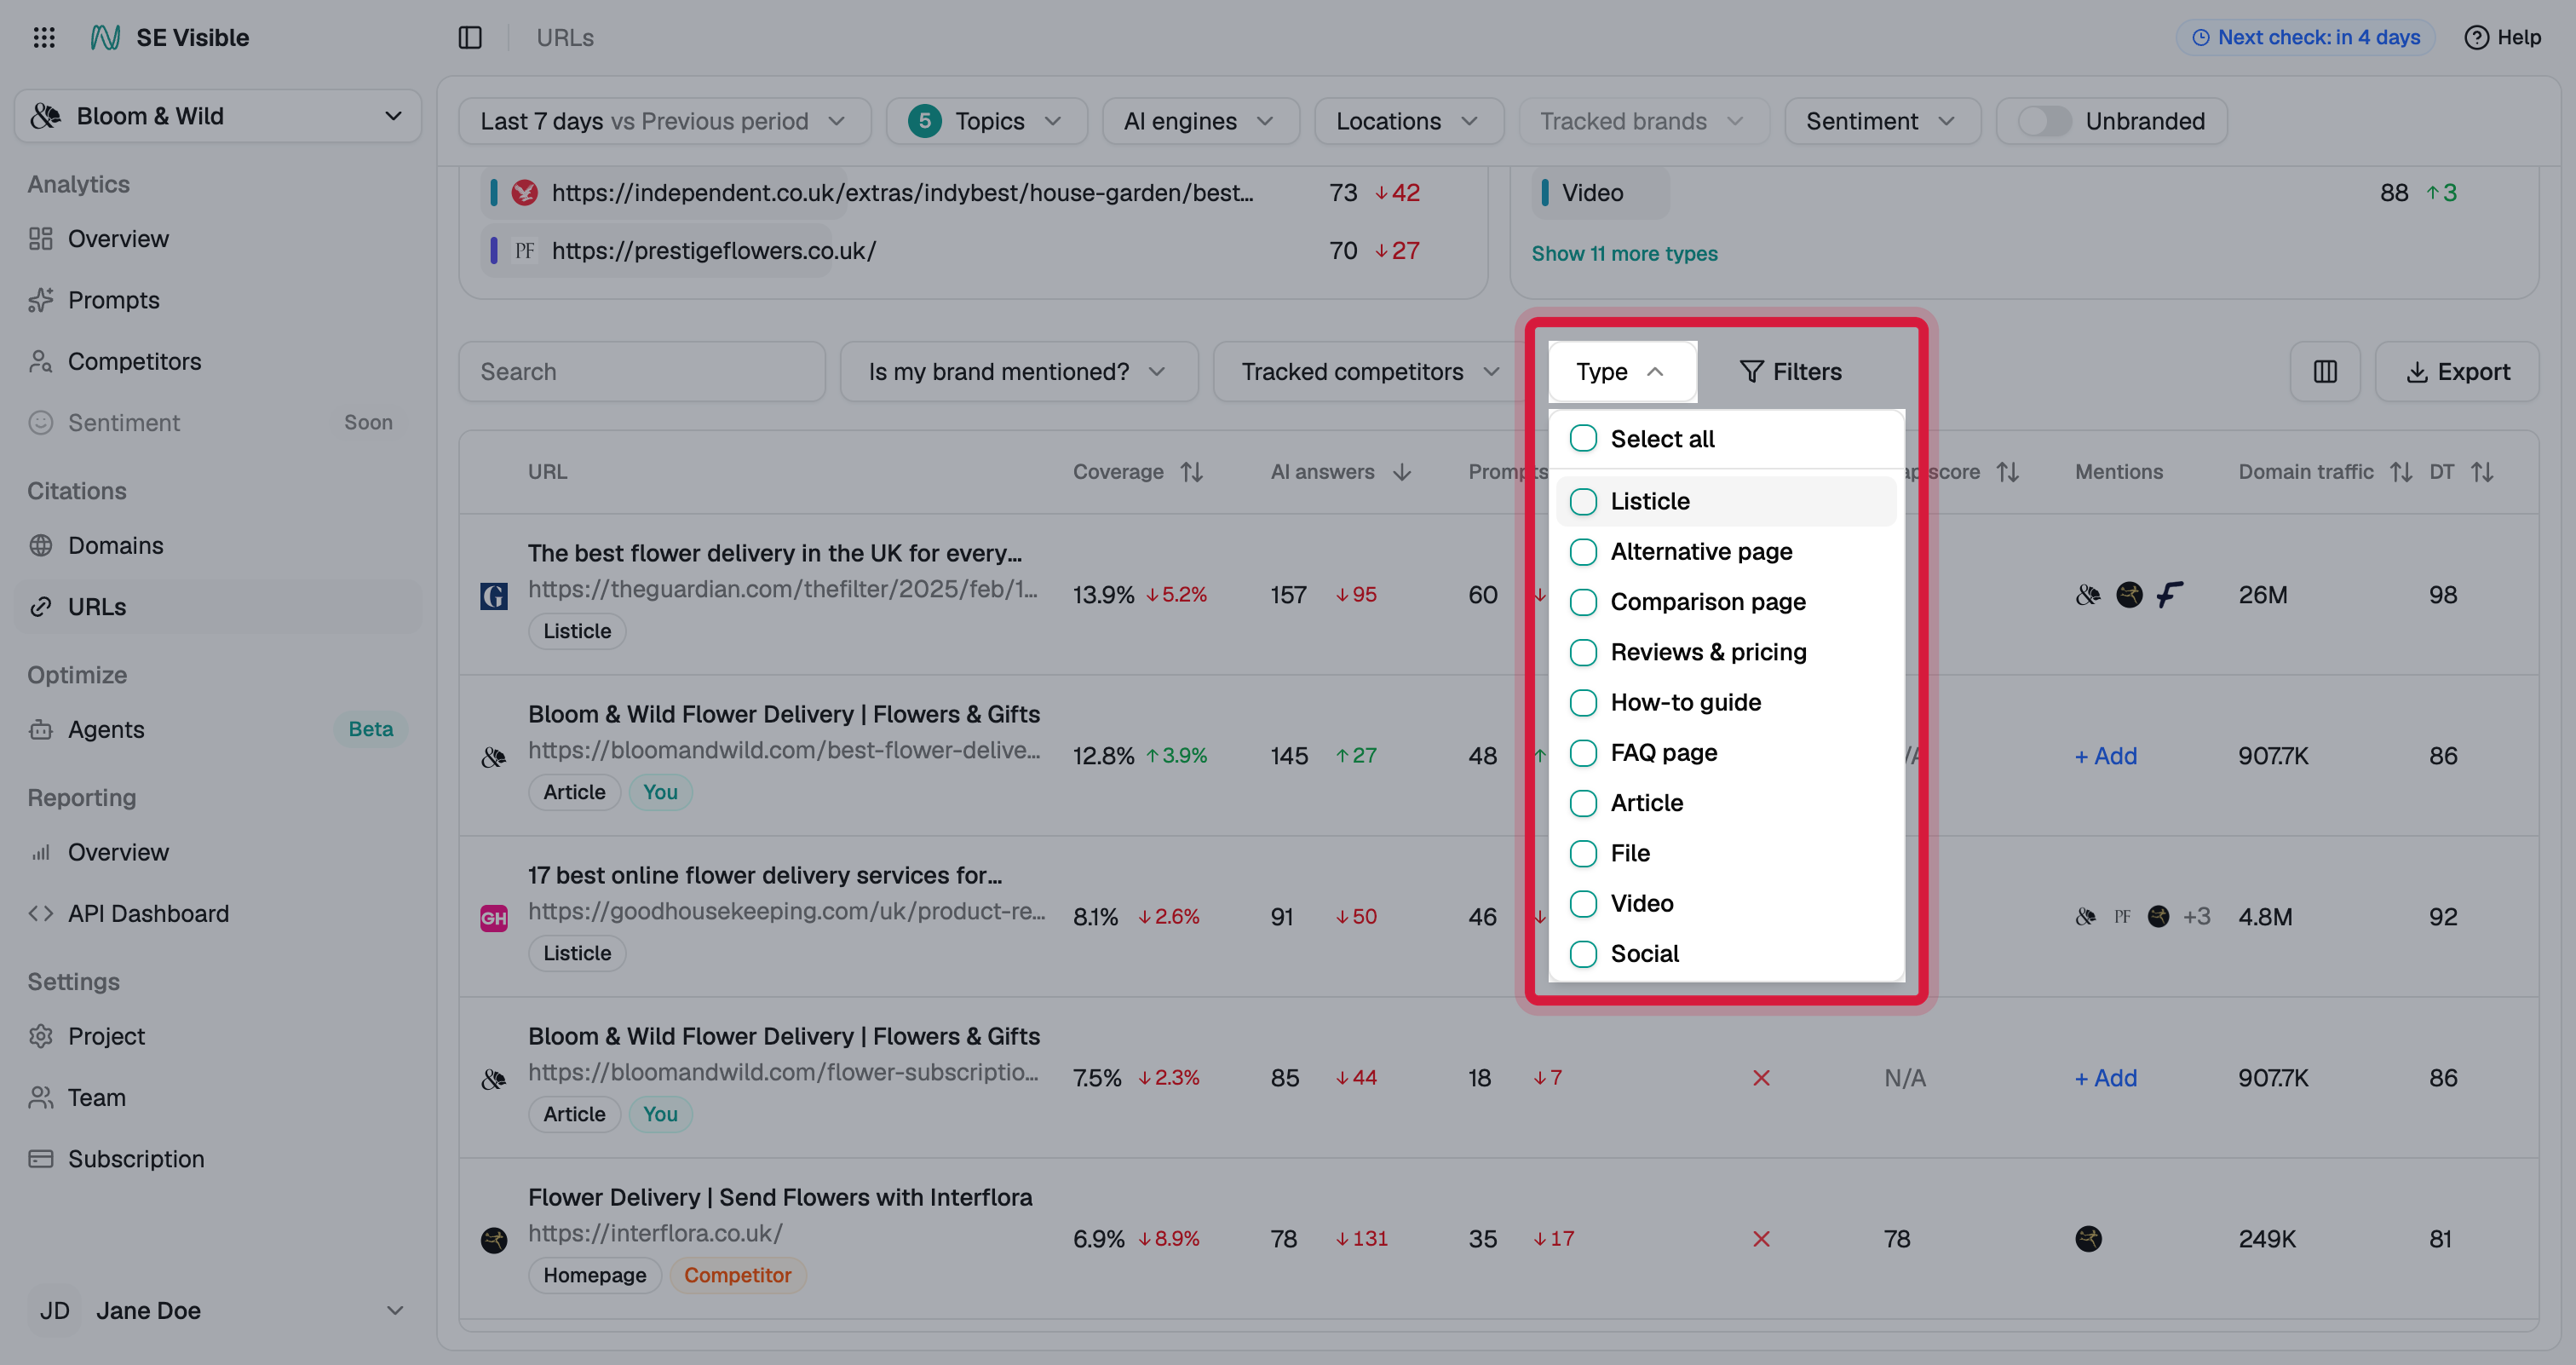Toggle the Unbranded switch
Viewport: 2576px width, 1365px height.
[2044, 121]
